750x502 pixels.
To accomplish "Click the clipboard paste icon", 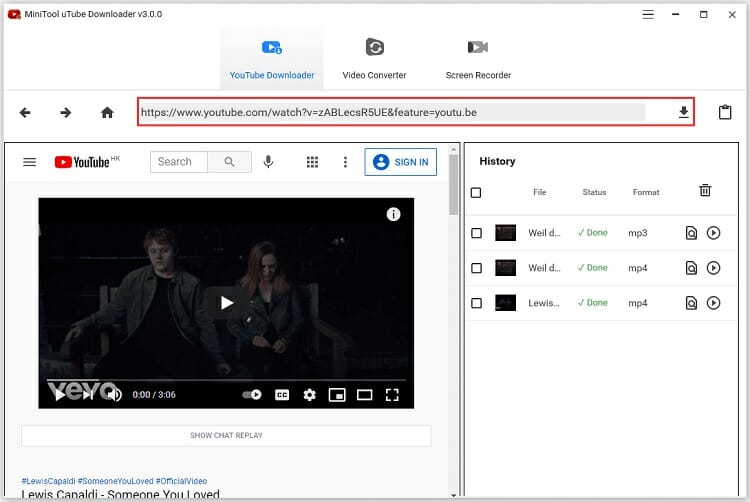I will (725, 112).
